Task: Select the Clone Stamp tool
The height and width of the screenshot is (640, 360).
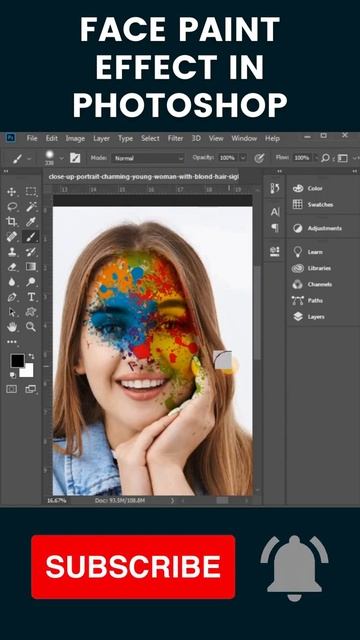Action: tap(11, 251)
